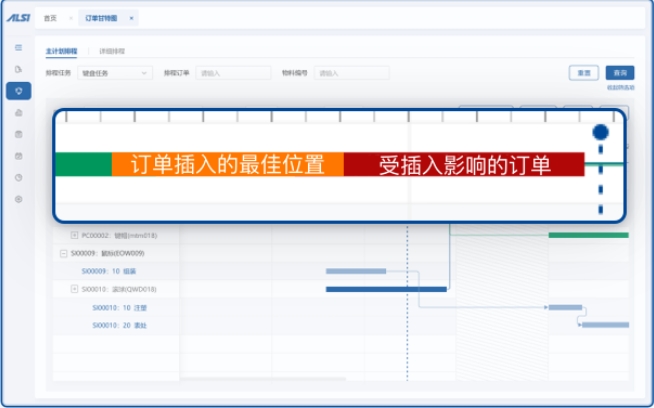Open the settings gear sidebar icon
This screenshot has height=408, width=654.
coord(18,199)
